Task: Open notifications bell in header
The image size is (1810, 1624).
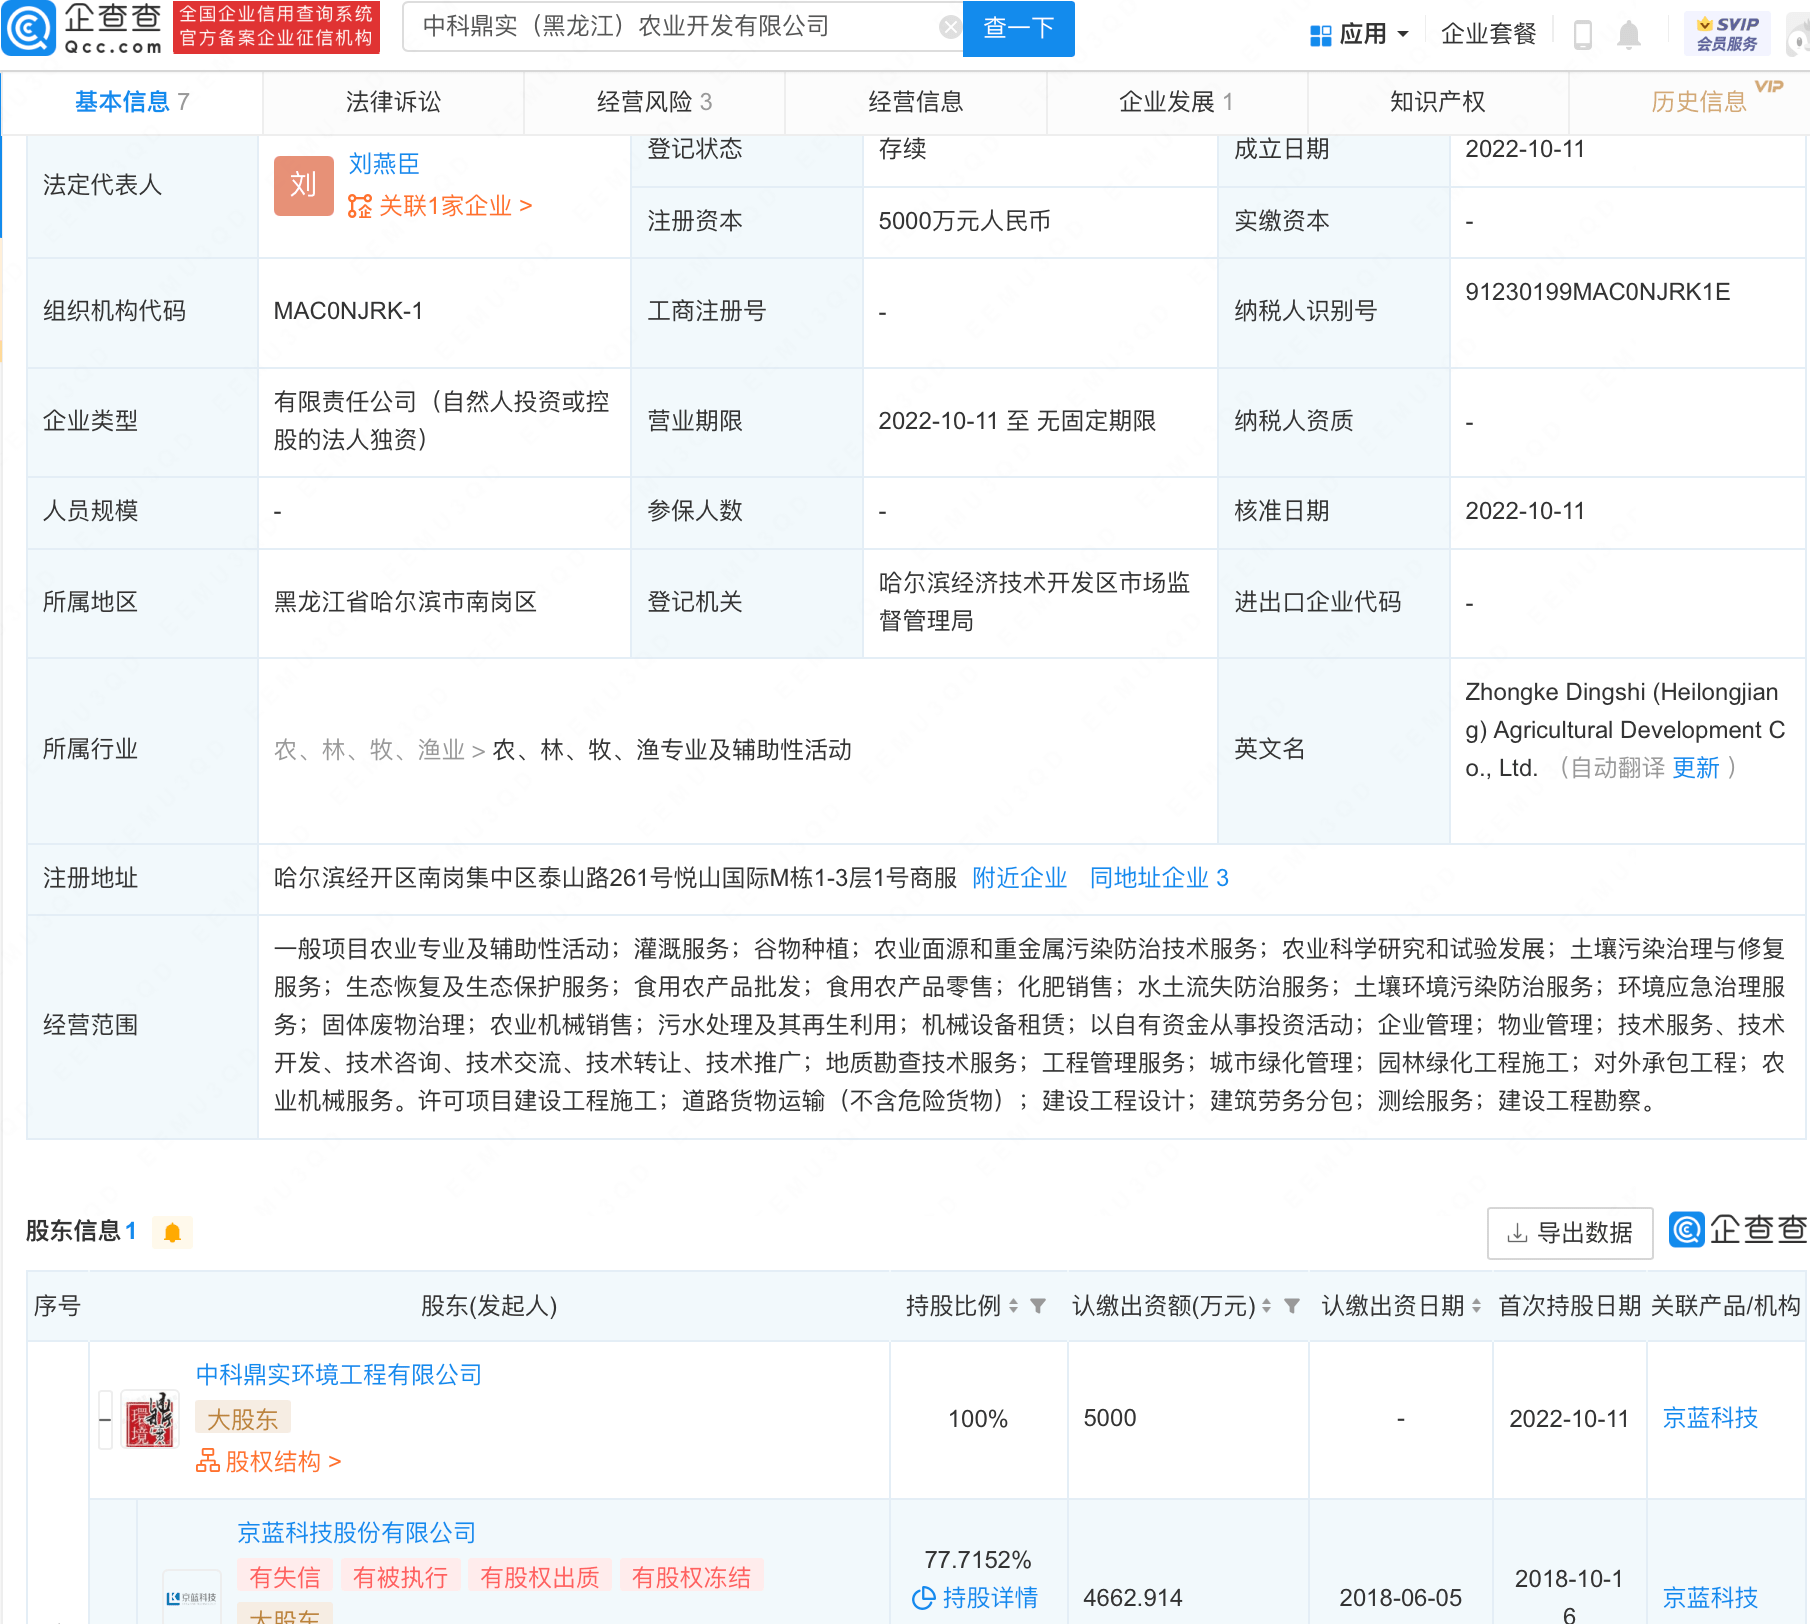Action: [1629, 35]
